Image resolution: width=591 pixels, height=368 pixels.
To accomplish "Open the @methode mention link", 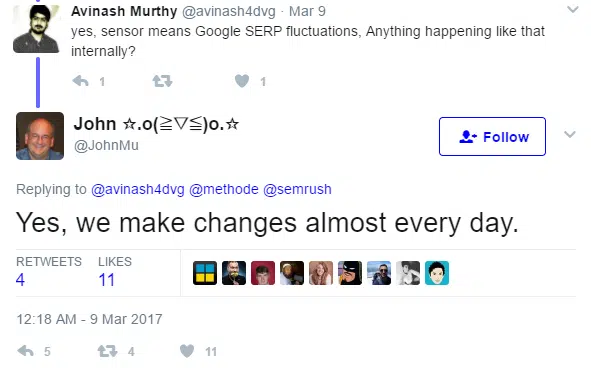I will click(x=224, y=189).
